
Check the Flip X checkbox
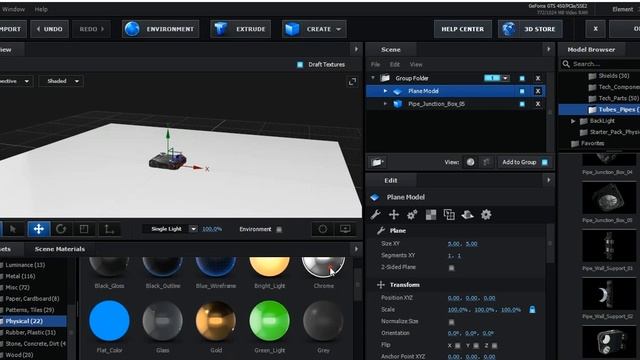pos(458,346)
